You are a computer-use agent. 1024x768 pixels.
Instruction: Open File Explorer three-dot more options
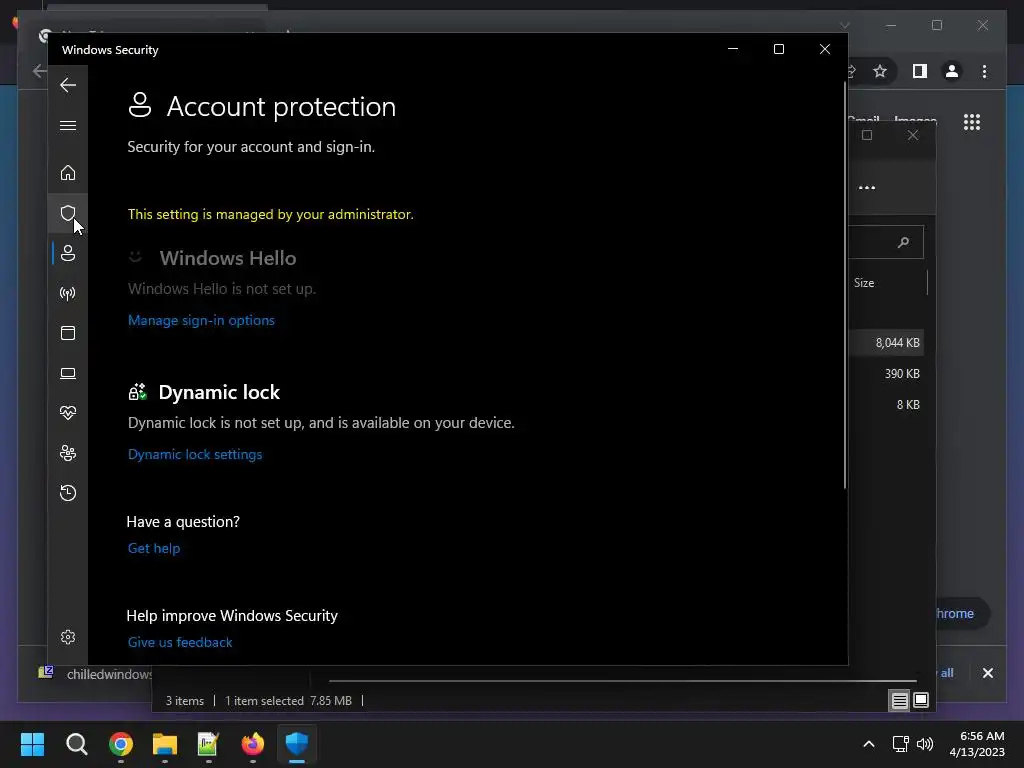[867, 187]
